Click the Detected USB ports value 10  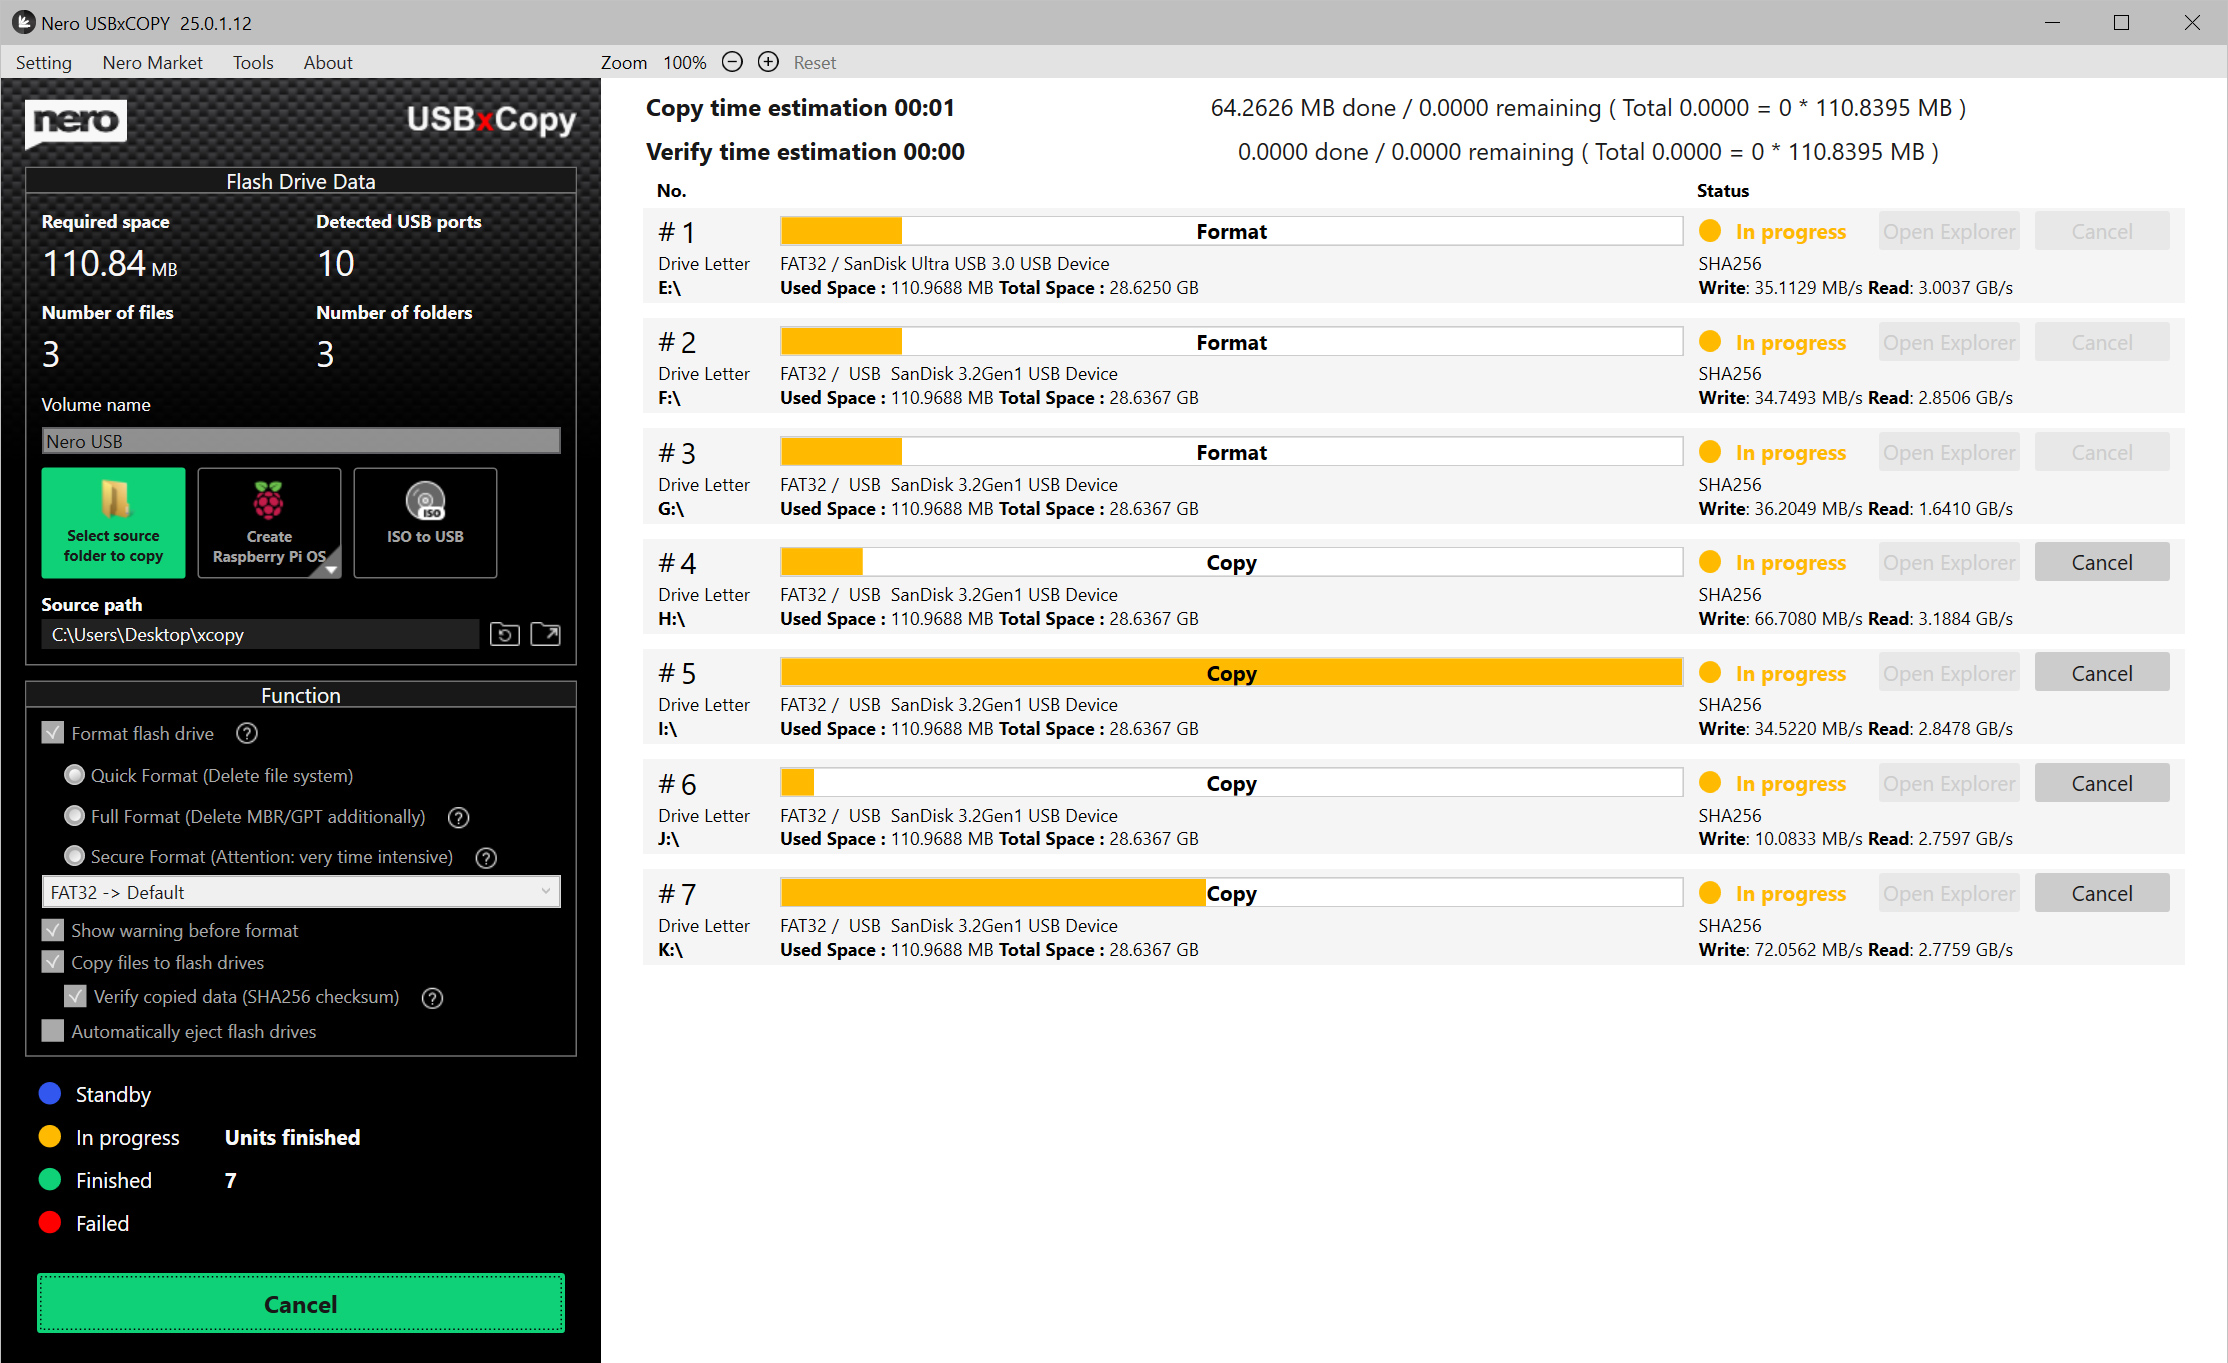[x=336, y=263]
